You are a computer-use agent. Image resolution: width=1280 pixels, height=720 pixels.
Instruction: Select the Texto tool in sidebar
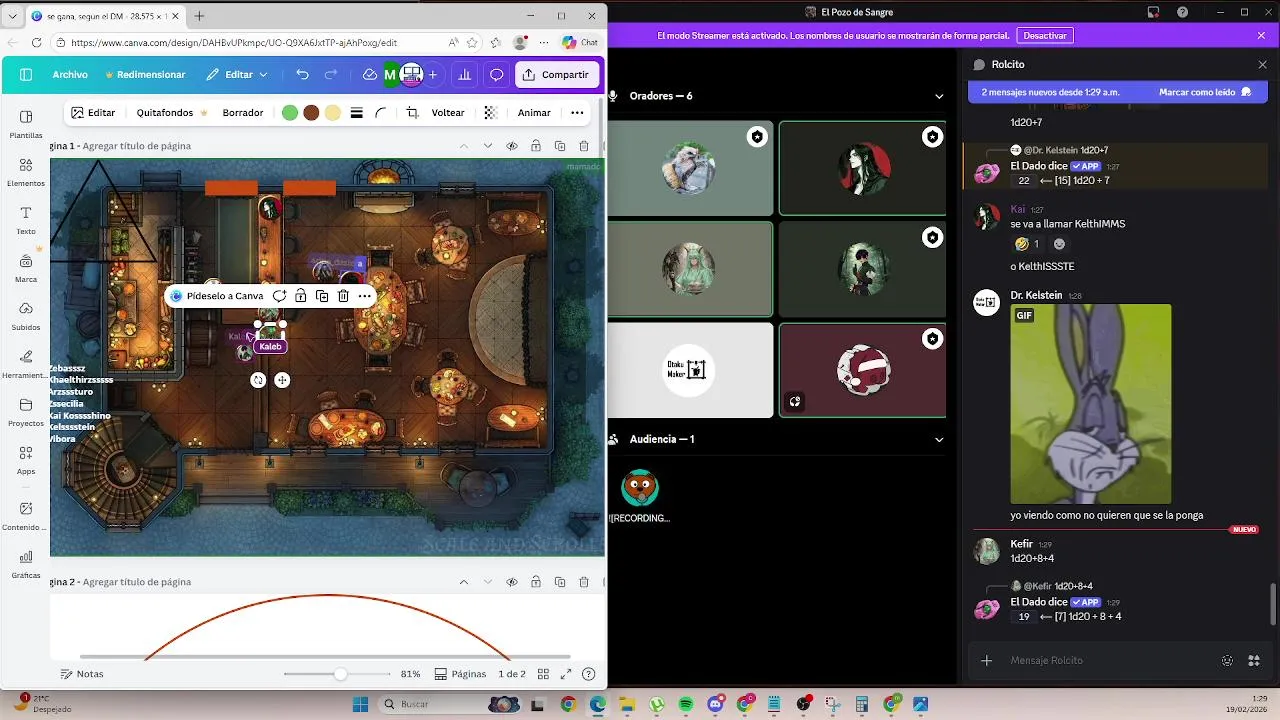(x=26, y=220)
